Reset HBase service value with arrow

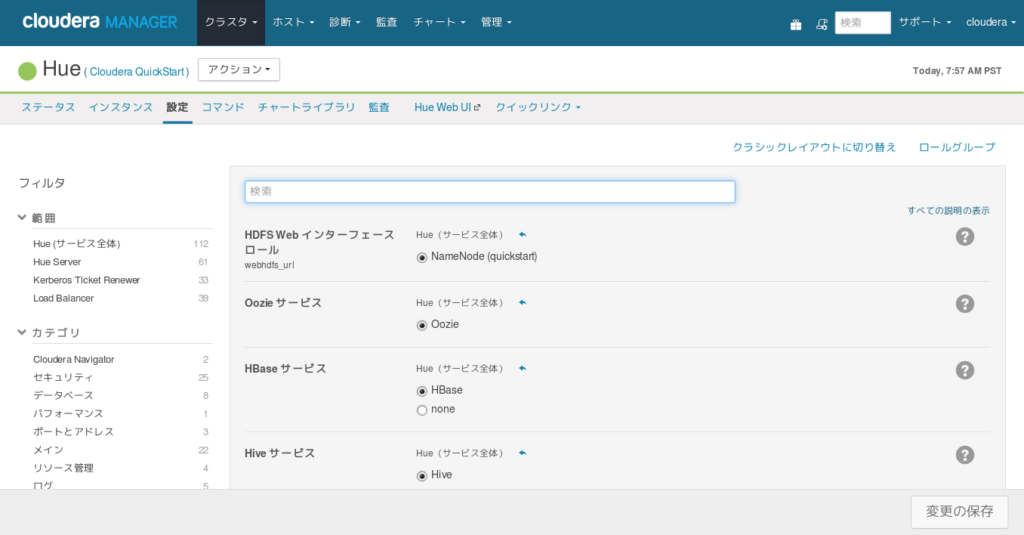(522, 368)
